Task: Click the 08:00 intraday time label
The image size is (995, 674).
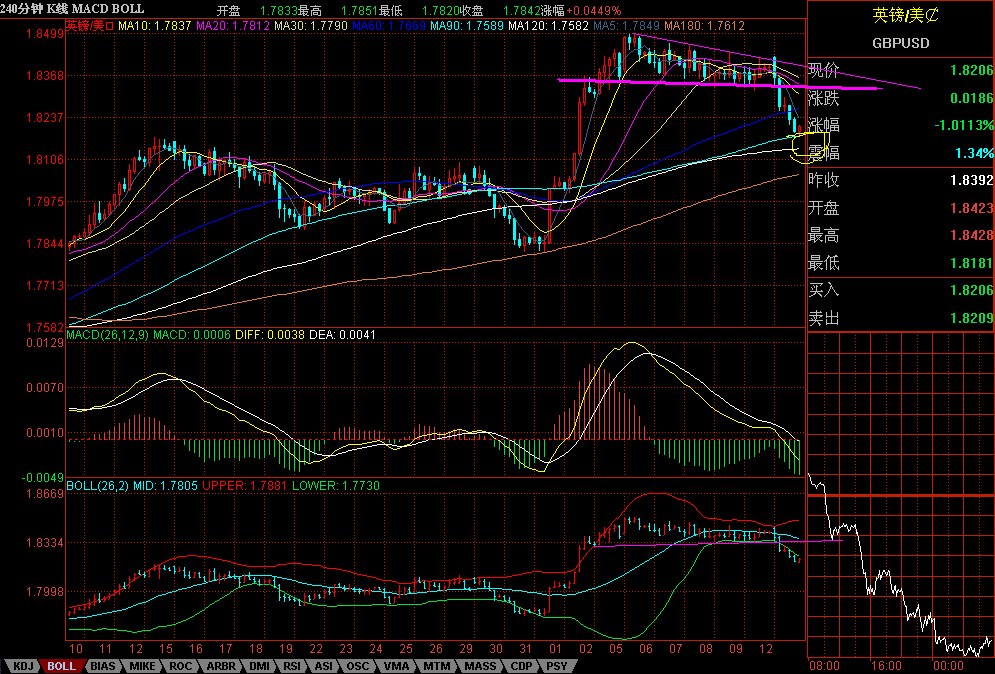Action: point(824,666)
